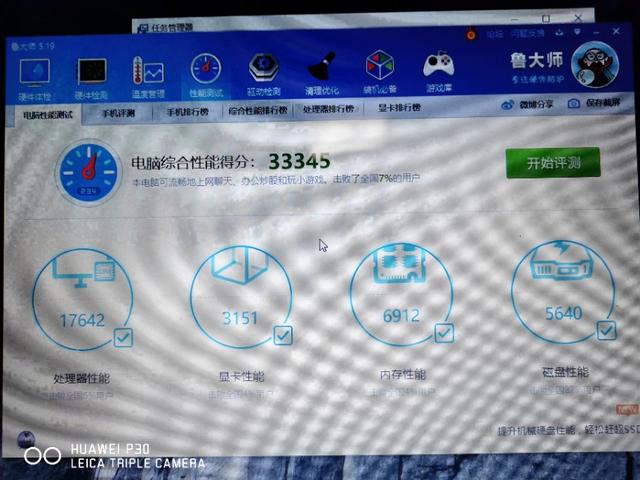Click the overall score 33345
The image size is (640, 480).
point(299,161)
